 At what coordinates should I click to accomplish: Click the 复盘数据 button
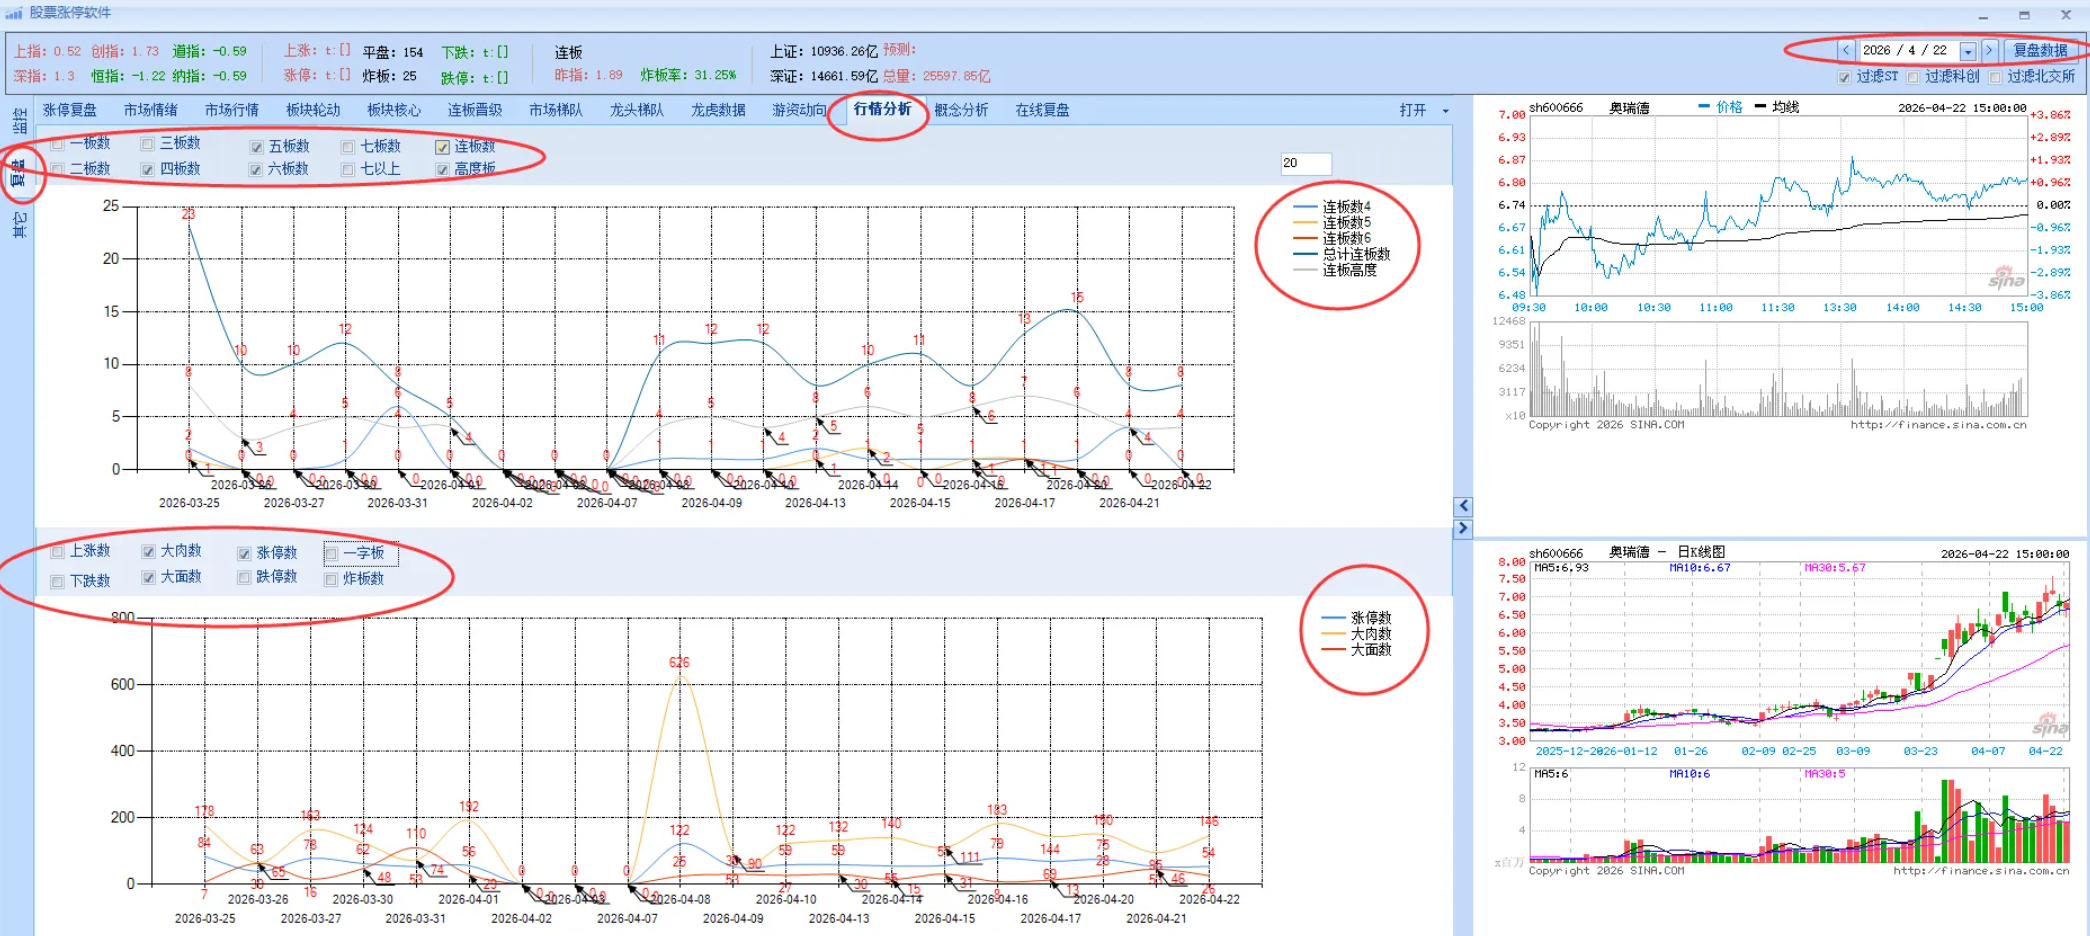(x=2040, y=50)
